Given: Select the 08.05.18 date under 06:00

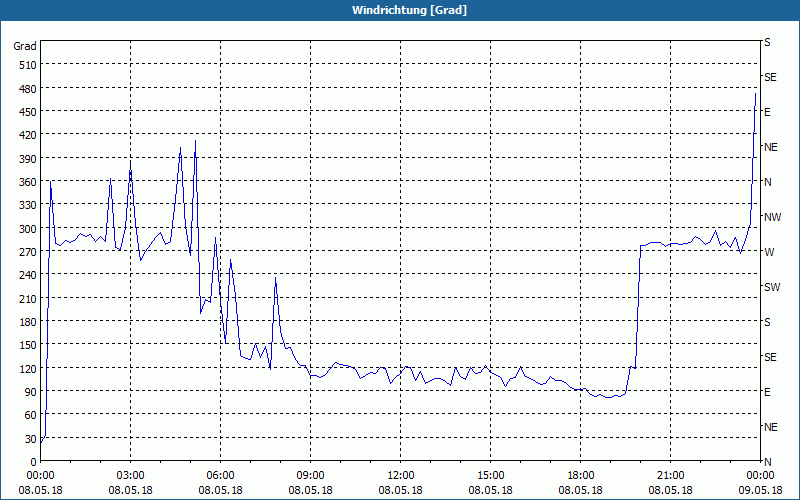Looking at the screenshot, I should click(x=220, y=490).
